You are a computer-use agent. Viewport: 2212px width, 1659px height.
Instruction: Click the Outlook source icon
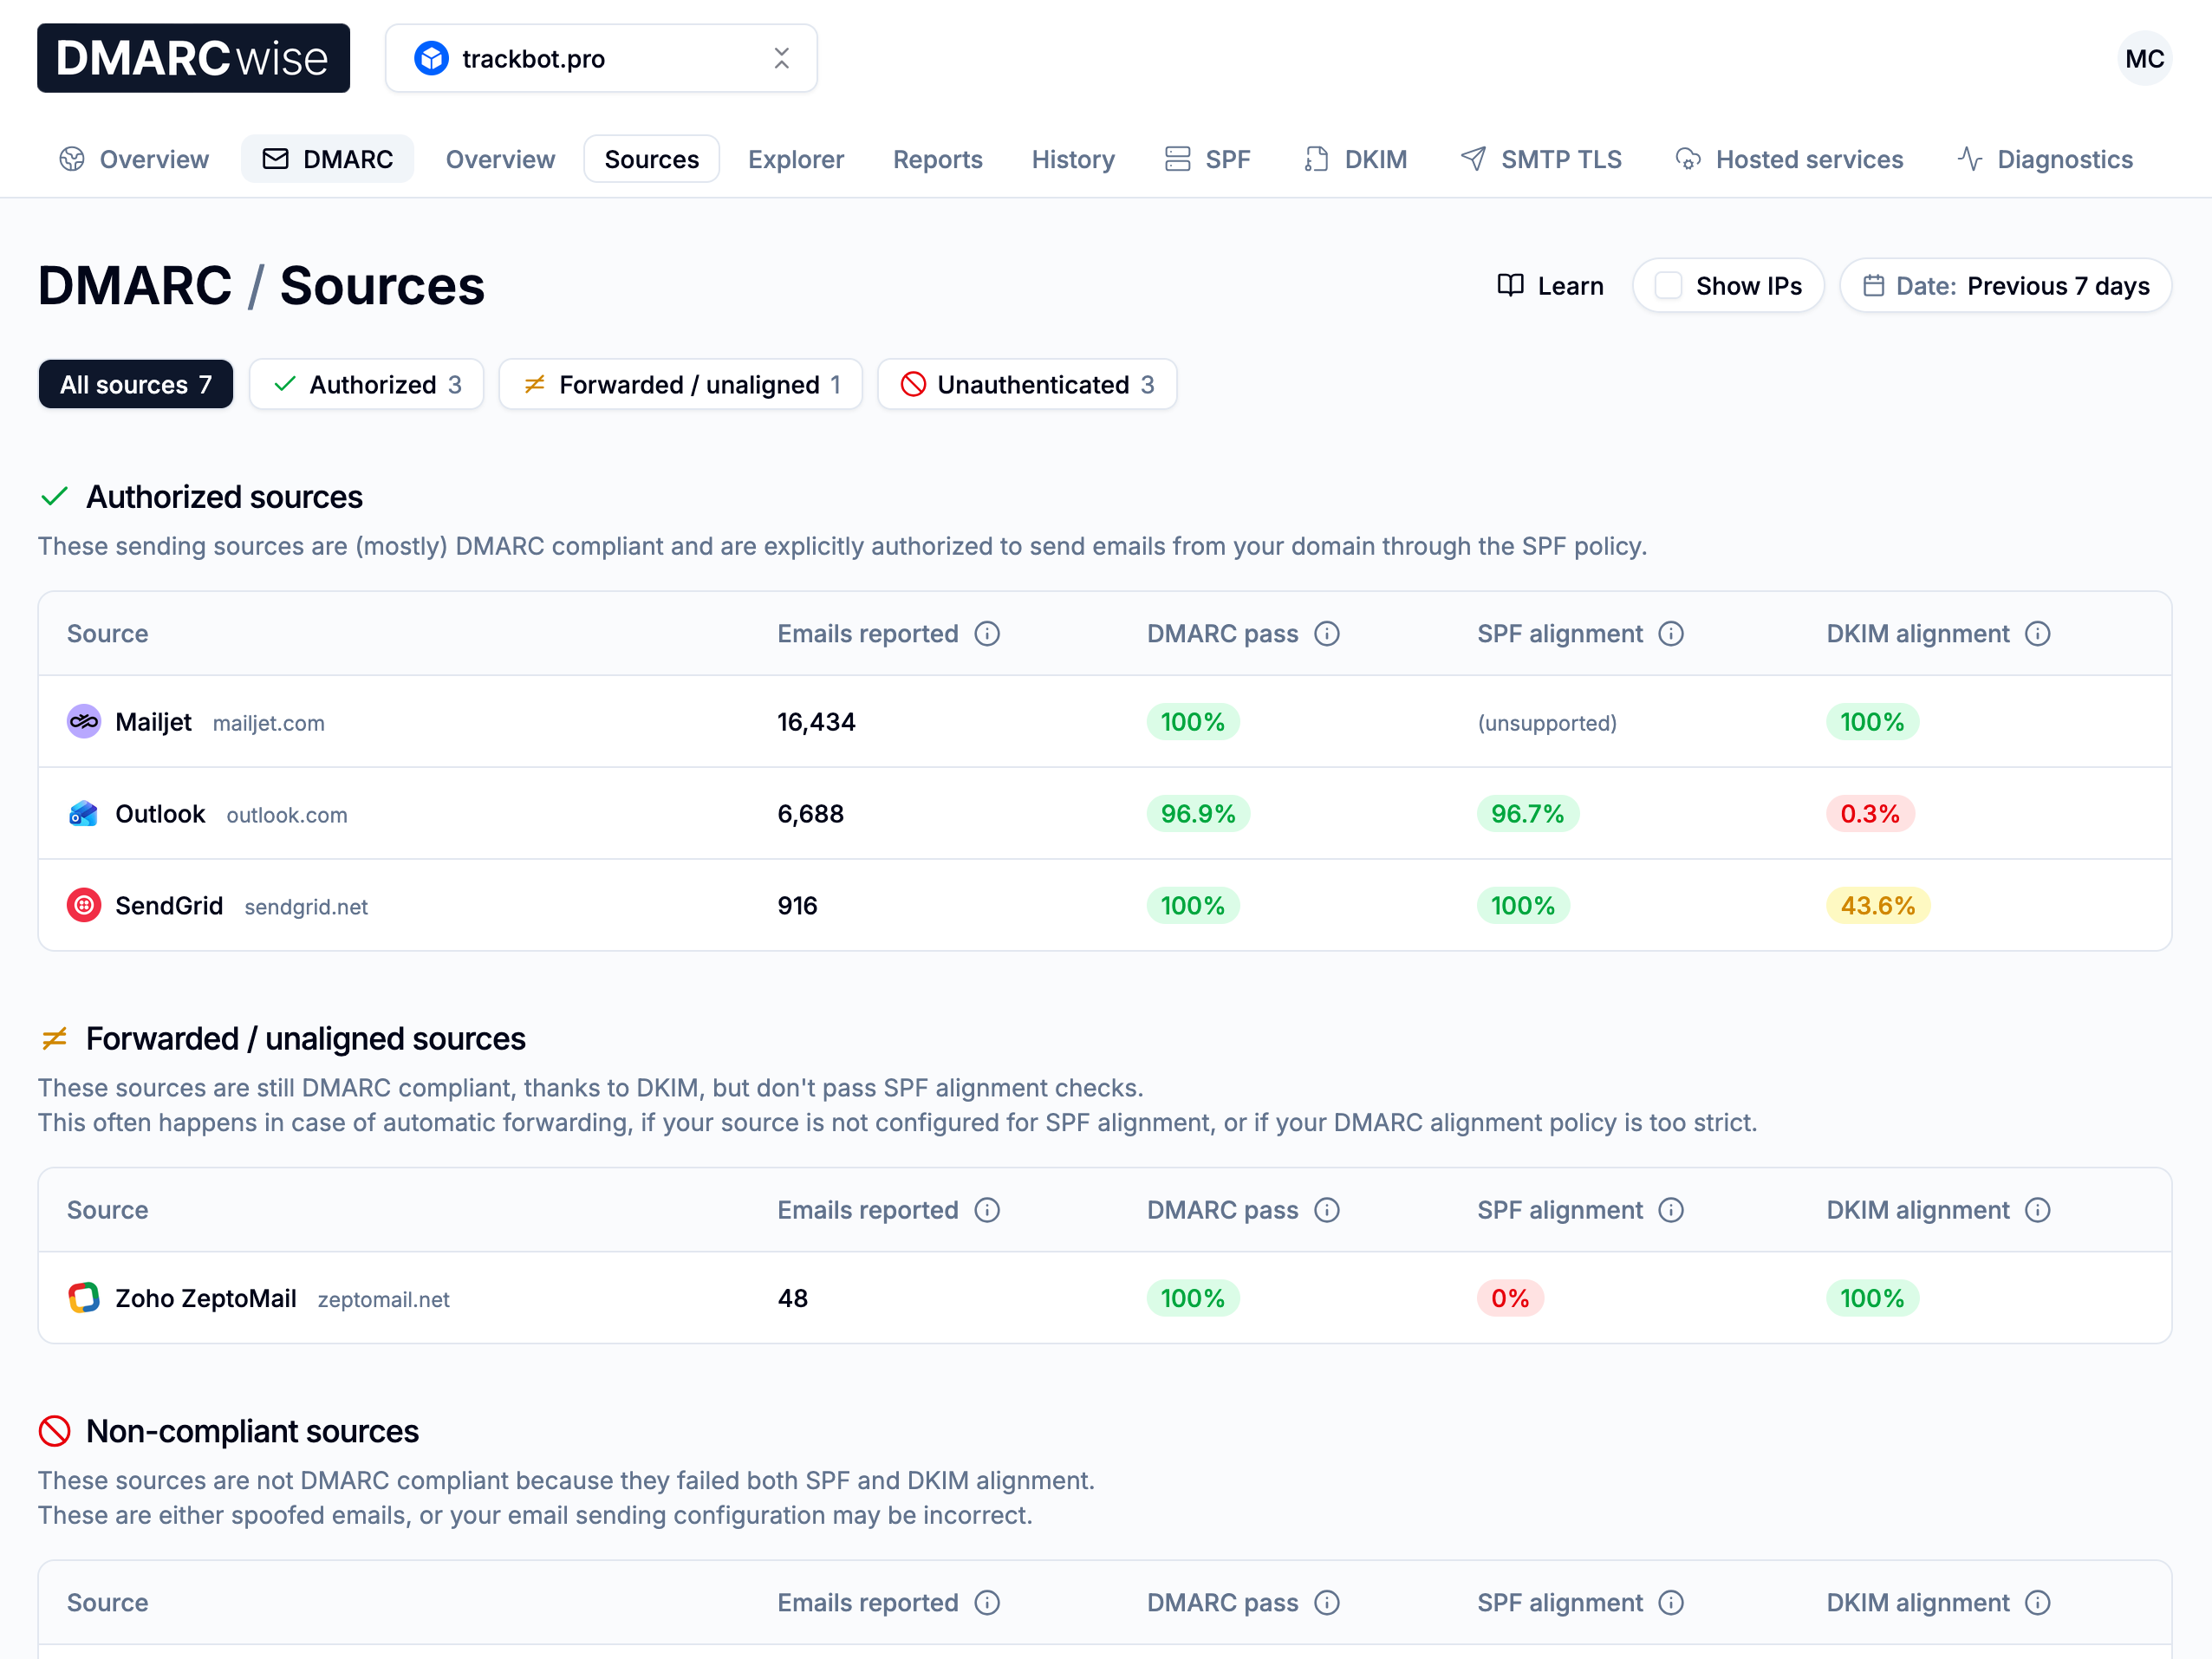[84, 814]
